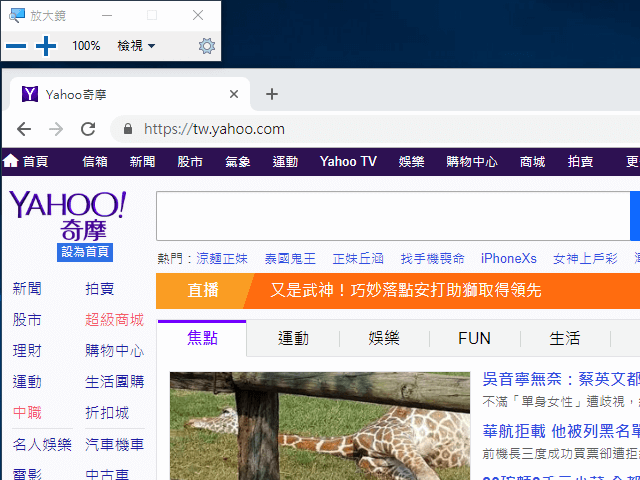Click the YAHOO! 奇摩 logo
Viewport: 640px width, 480px height.
coord(68,216)
